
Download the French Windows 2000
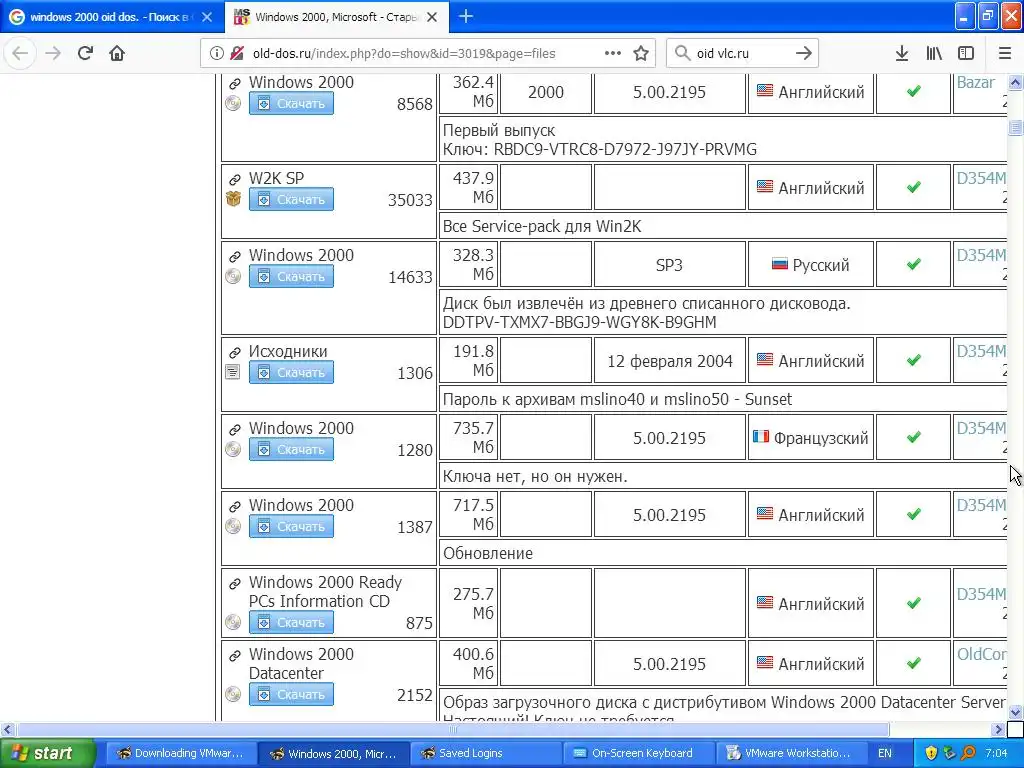291,449
